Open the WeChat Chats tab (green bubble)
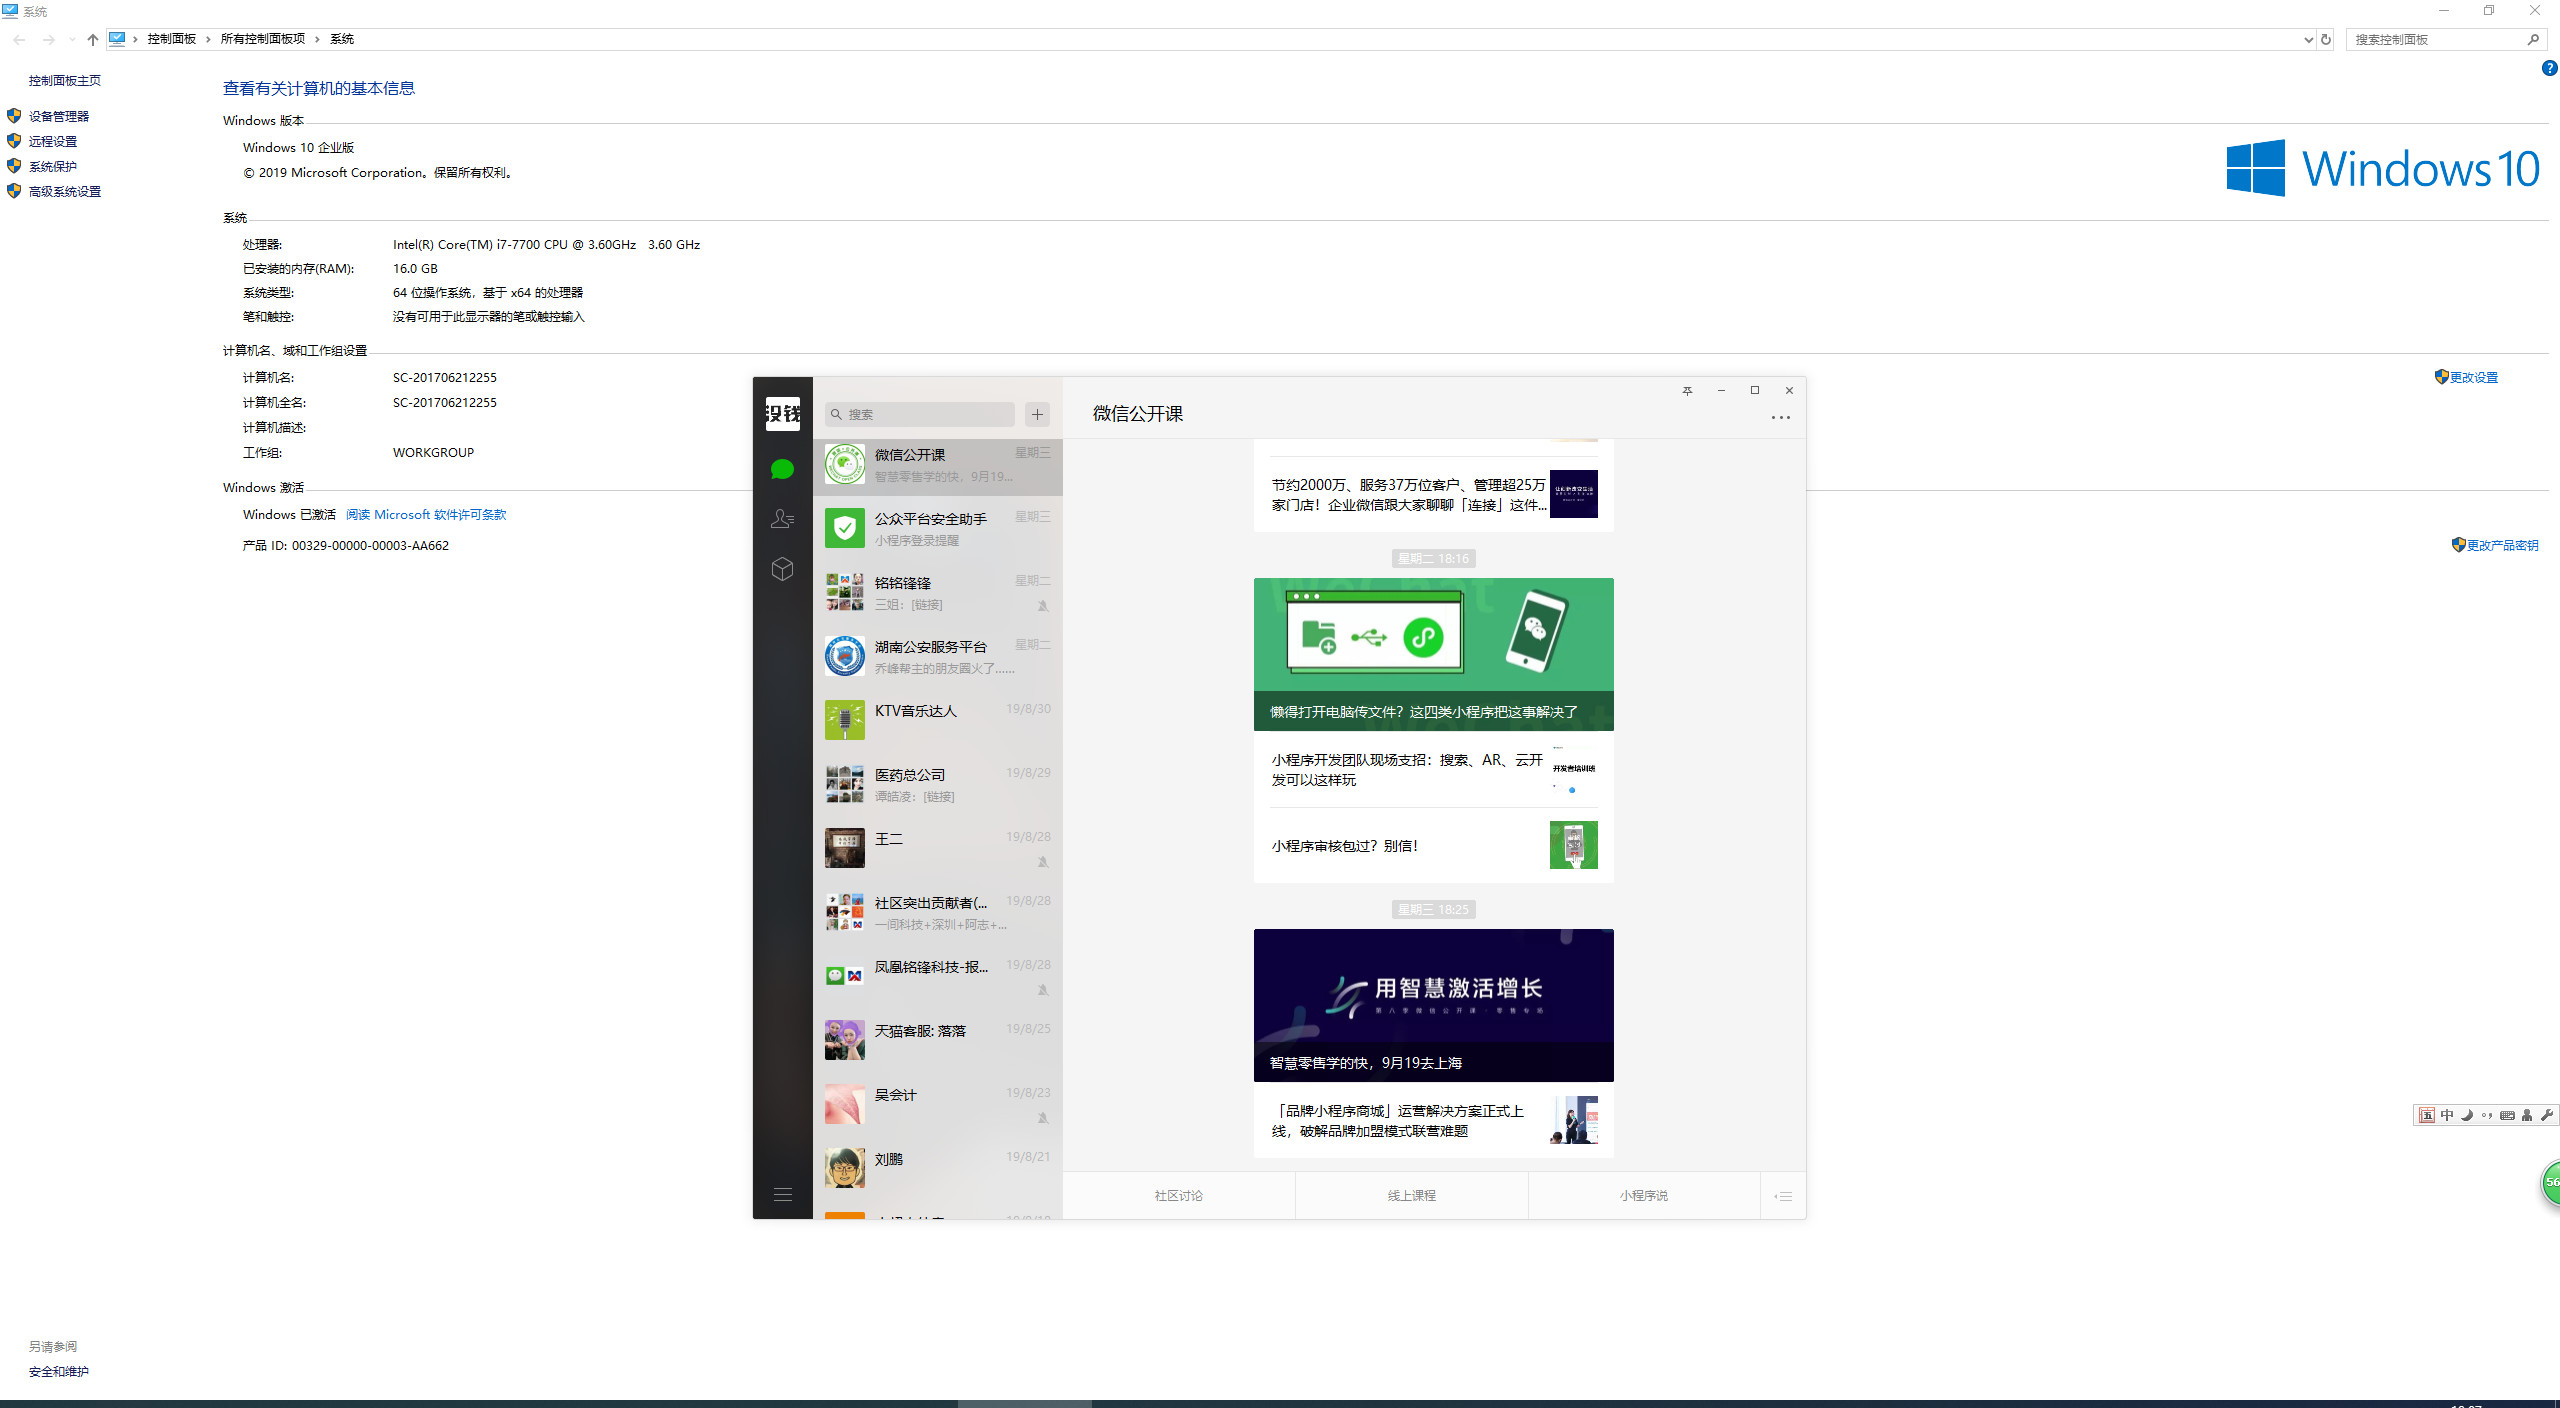Image resolution: width=2560 pixels, height=1408 pixels. [x=782, y=469]
